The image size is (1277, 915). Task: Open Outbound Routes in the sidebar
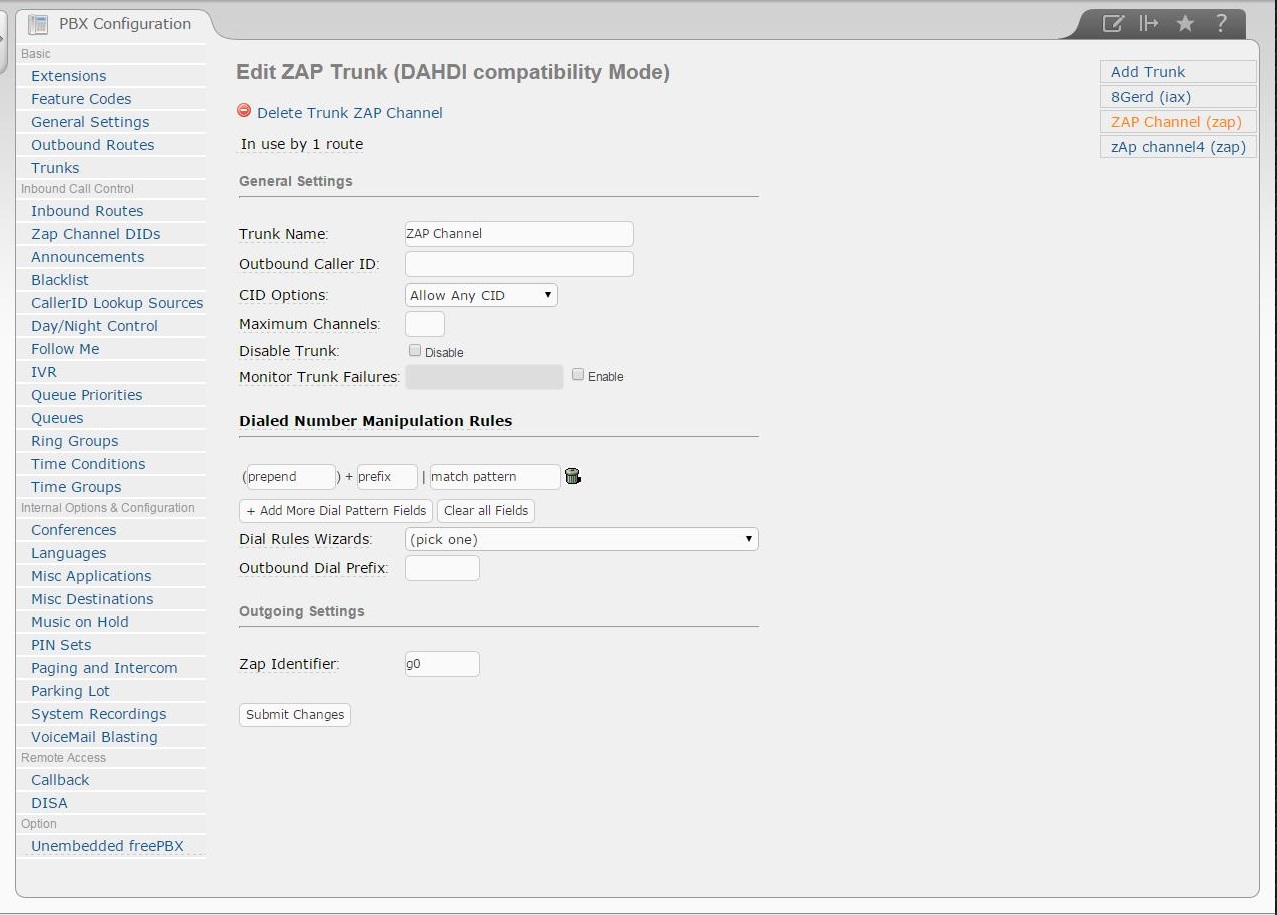(92, 145)
